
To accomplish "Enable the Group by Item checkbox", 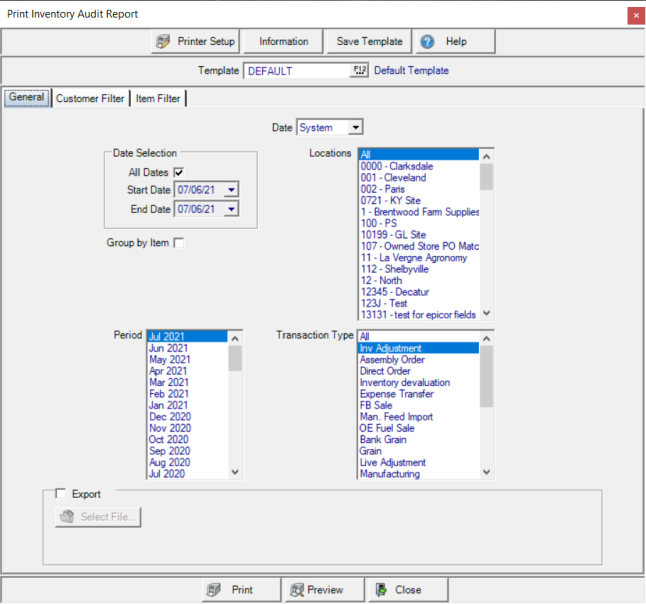I will pos(179,242).
